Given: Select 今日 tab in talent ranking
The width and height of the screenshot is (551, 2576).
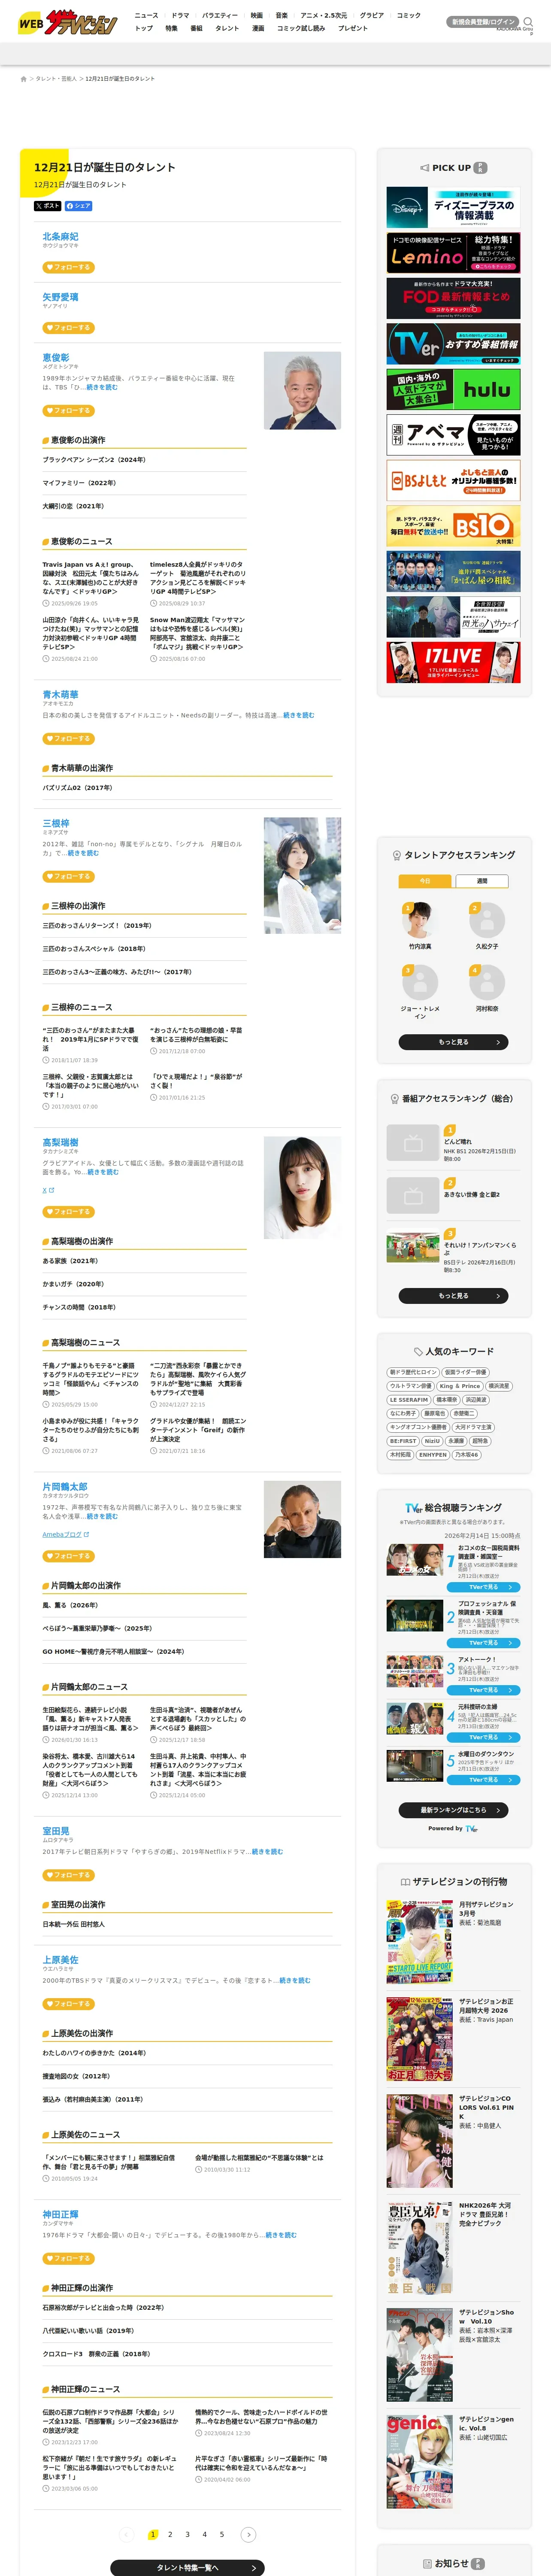Looking at the screenshot, I should 425,881.
